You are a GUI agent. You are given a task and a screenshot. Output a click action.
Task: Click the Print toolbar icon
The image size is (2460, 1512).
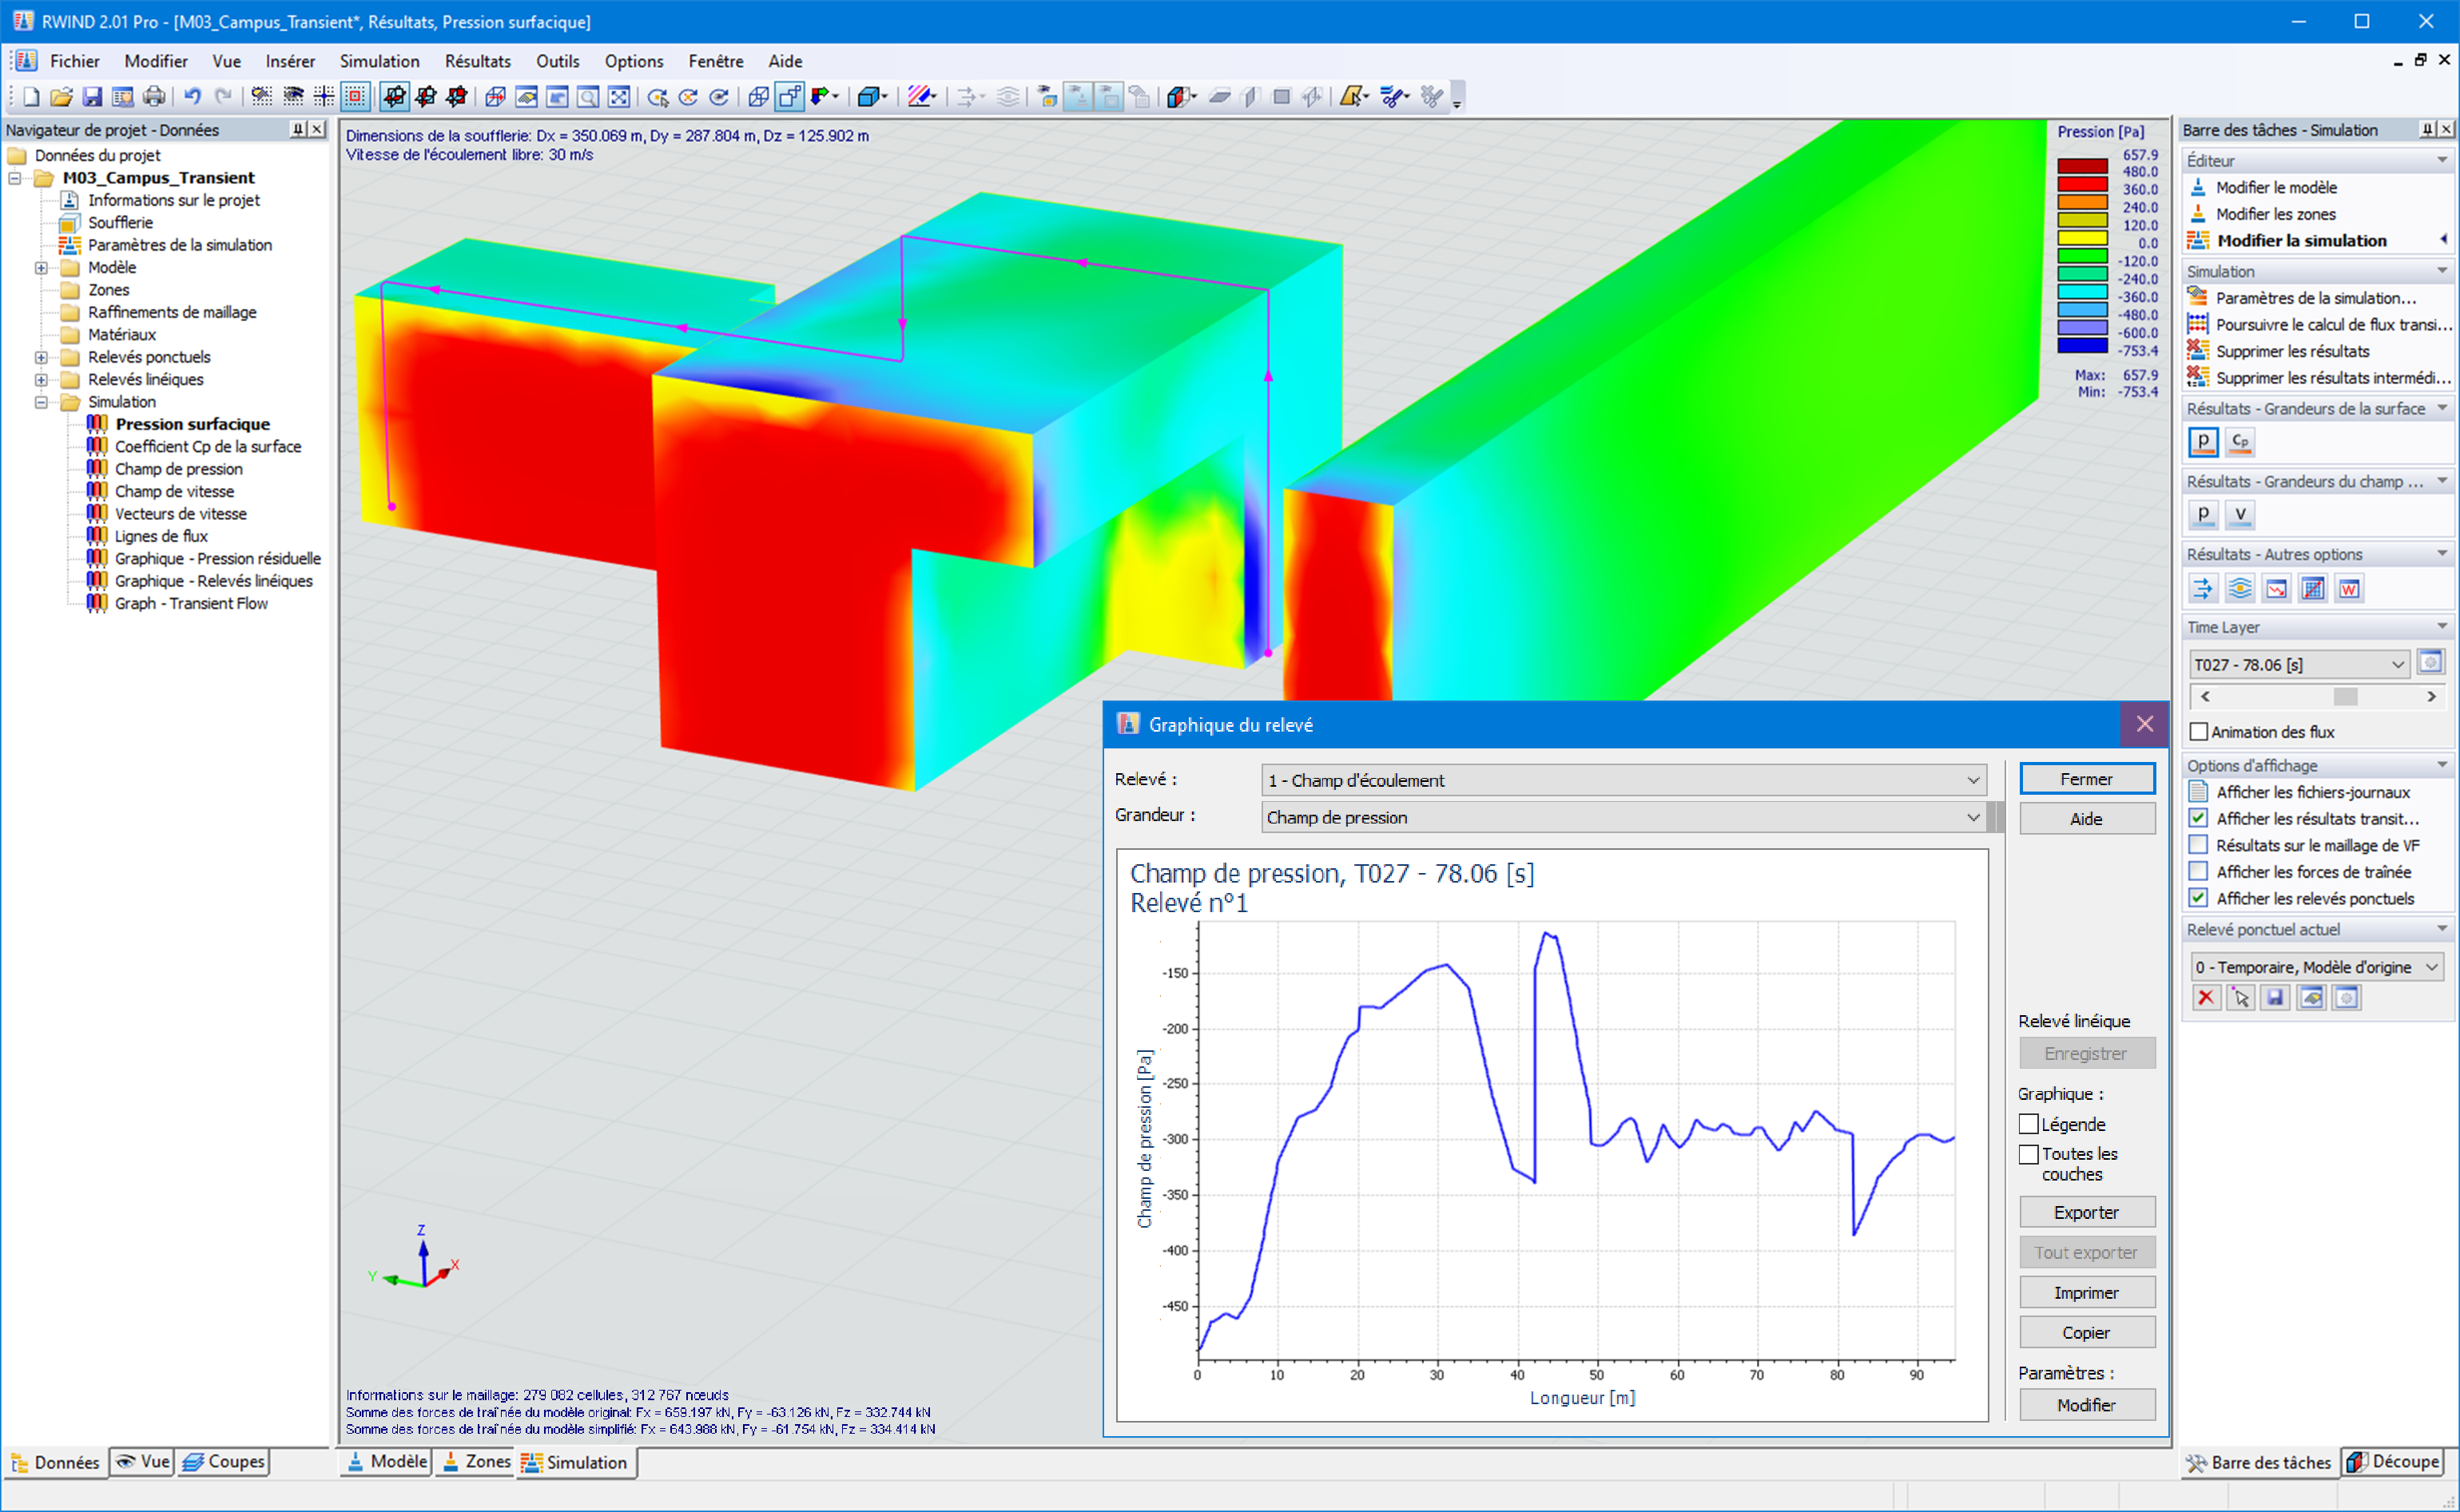pyautogui.click(x=154, y=97)
